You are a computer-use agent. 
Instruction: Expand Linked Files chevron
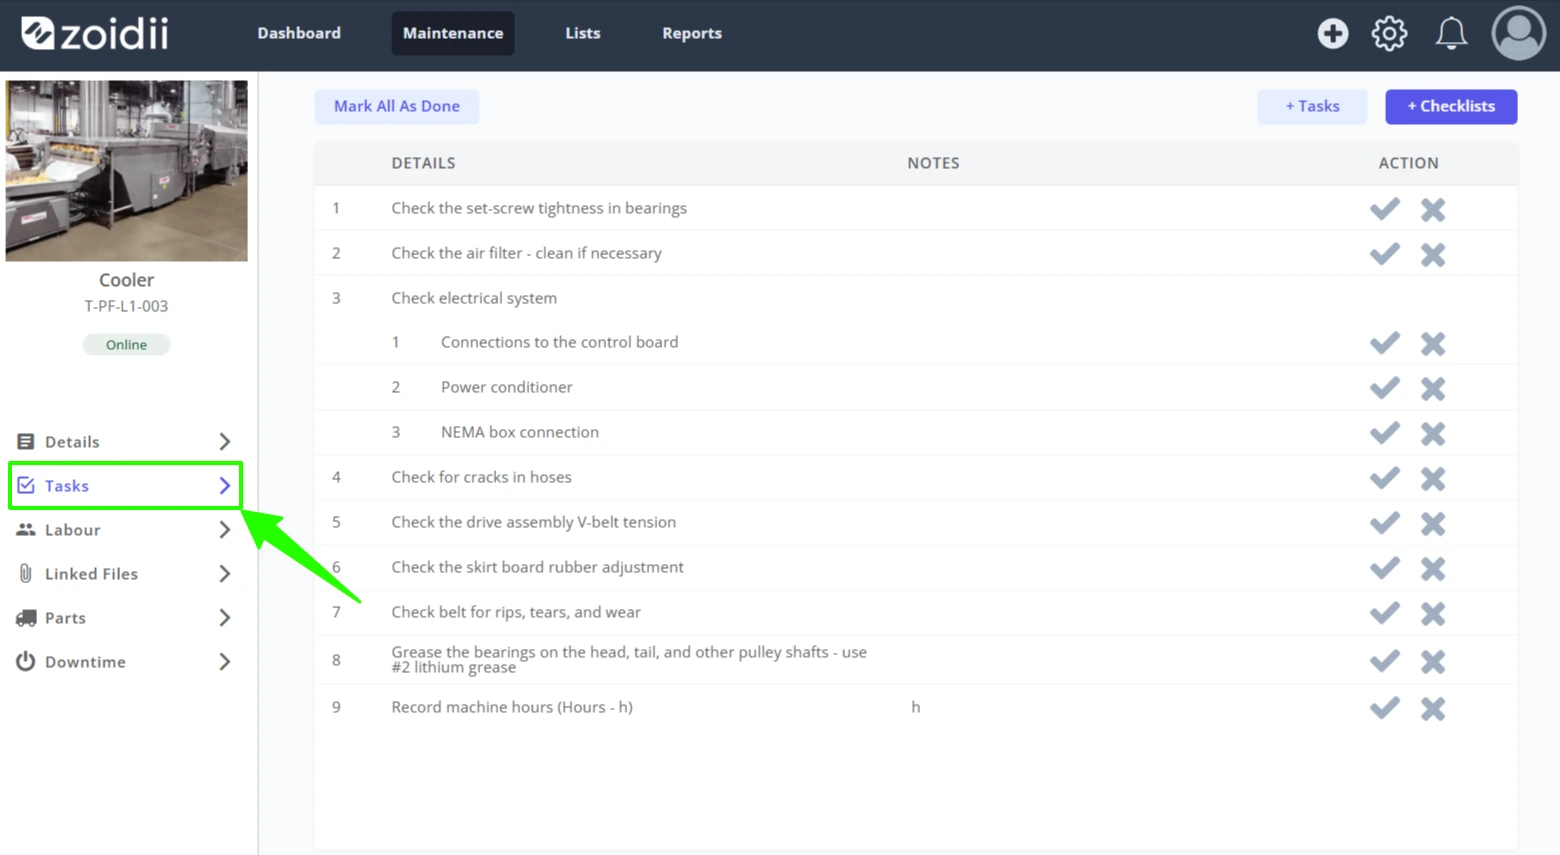click(225, 574)
